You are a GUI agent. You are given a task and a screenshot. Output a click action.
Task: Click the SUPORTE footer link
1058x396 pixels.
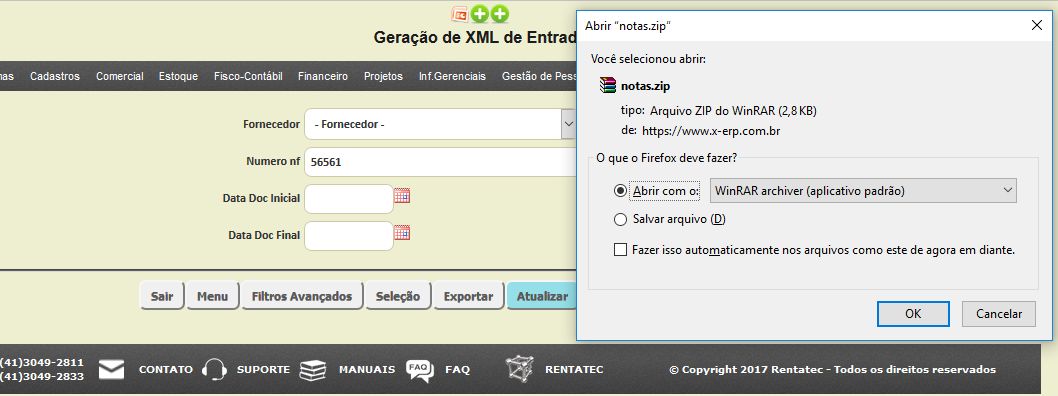click(x=263, y=370)
